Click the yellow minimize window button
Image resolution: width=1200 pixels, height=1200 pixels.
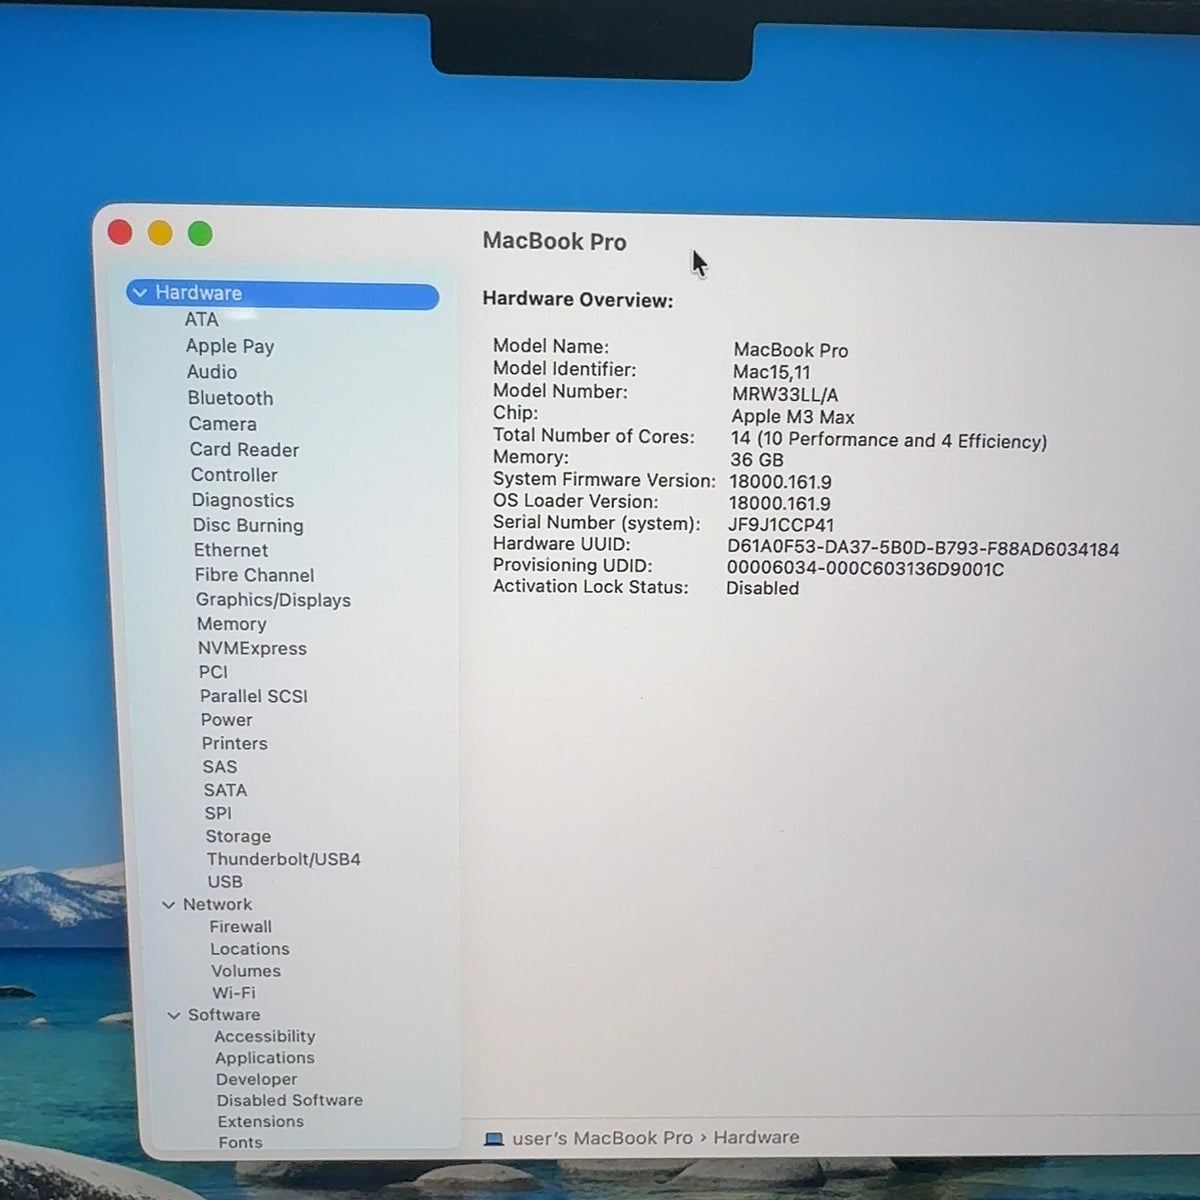pyautogui.click(x=160, y=233)
